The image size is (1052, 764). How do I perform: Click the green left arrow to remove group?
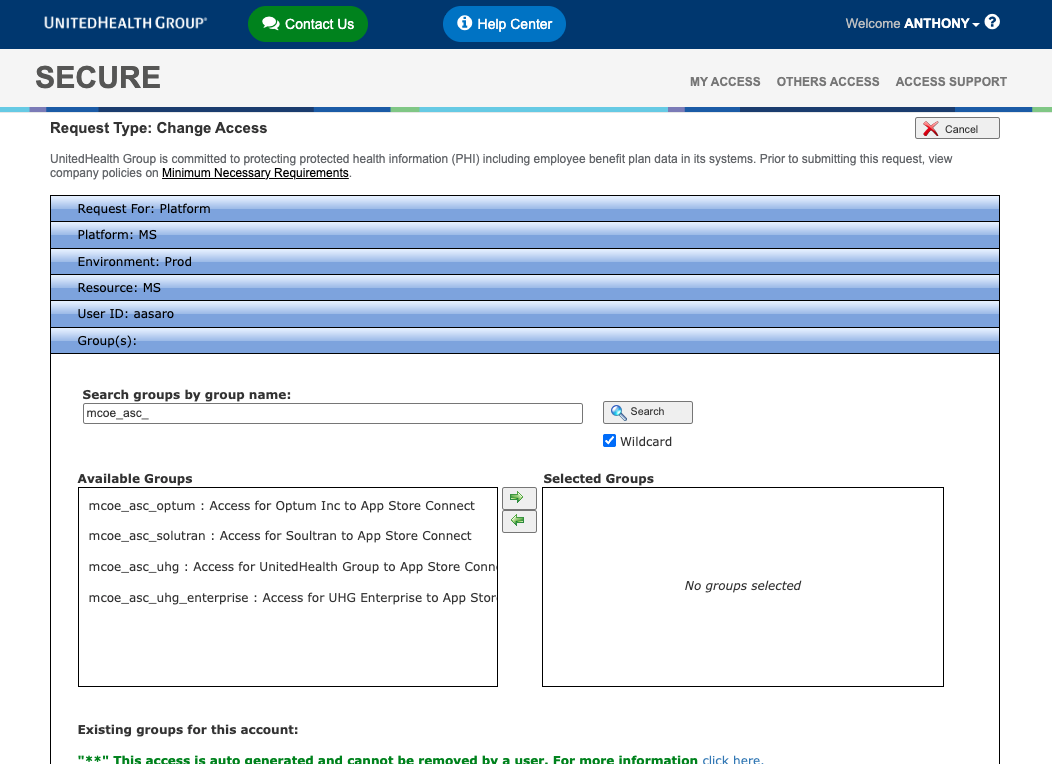(x=519, y=521)
